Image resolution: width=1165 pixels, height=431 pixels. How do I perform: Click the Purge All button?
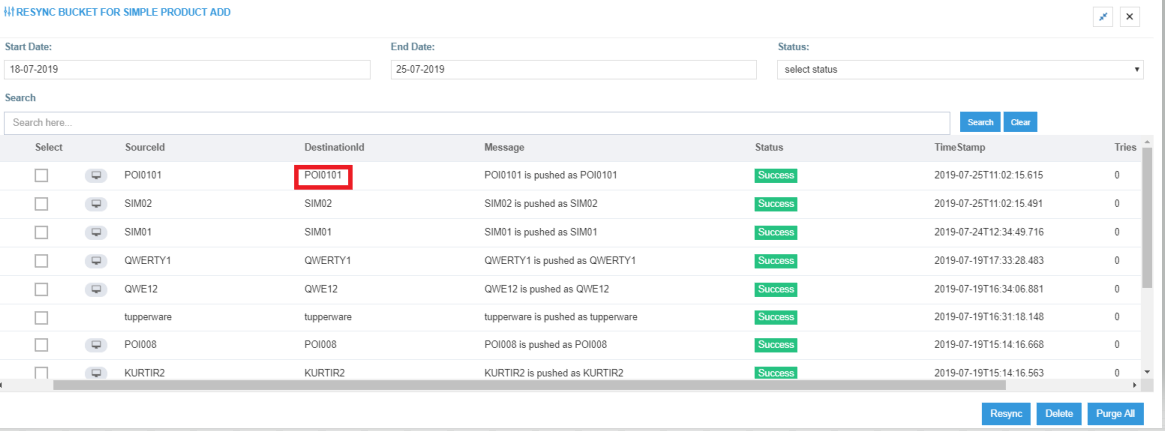[x=1112, y=414]
